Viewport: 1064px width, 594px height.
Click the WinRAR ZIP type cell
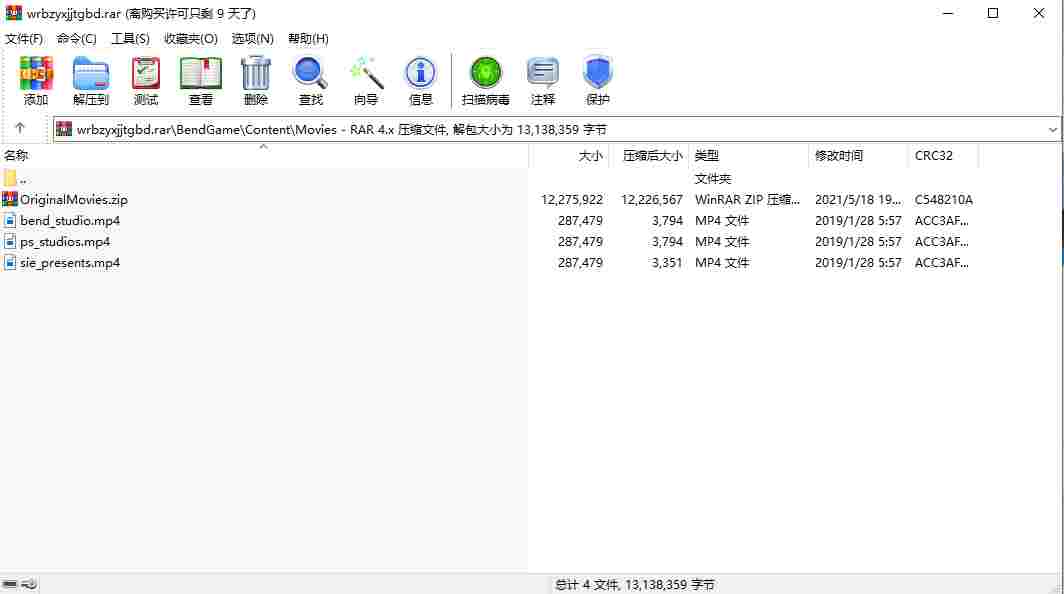pos(747,200)
